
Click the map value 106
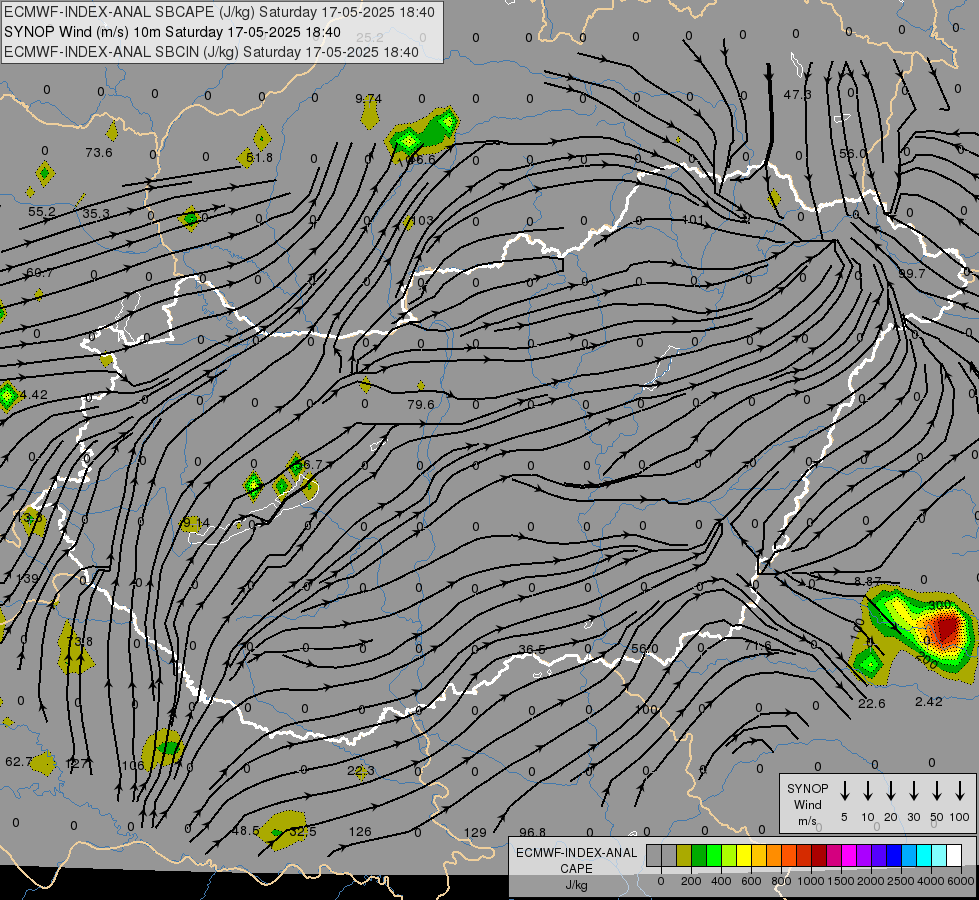coord(132,766)
